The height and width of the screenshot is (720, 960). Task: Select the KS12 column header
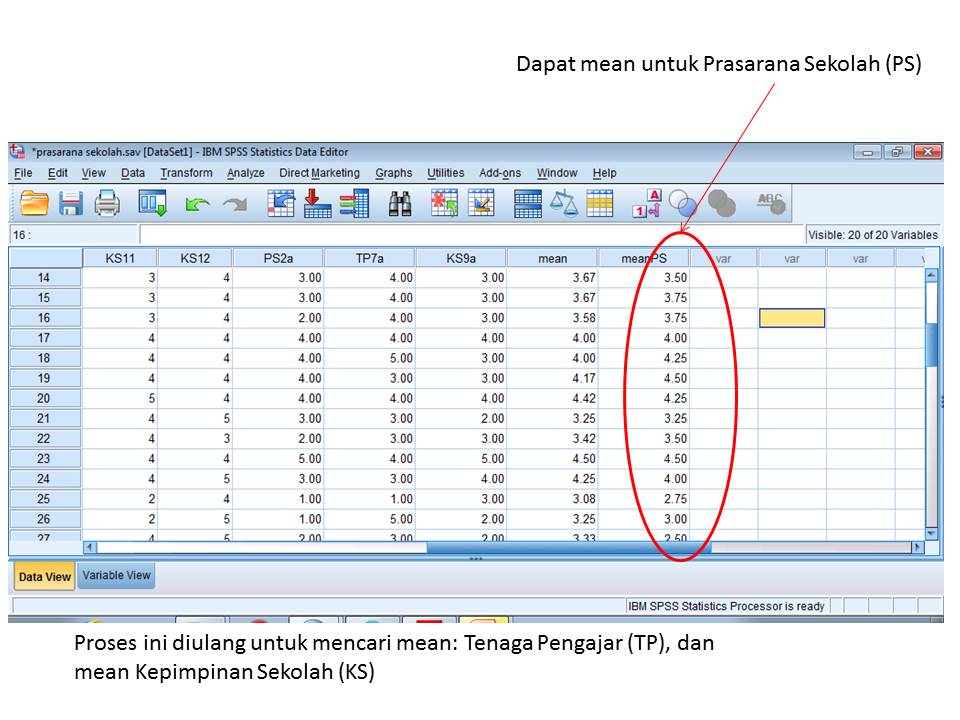click(x=195, y=258)
